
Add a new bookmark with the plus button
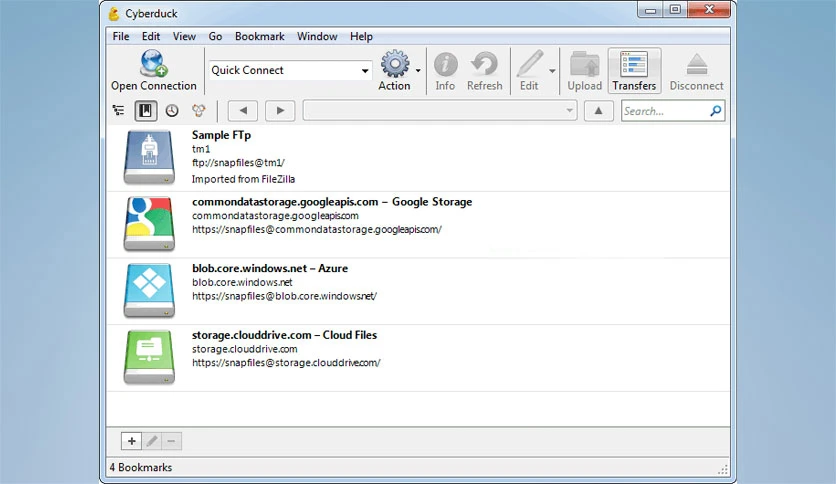pos(131,441)
